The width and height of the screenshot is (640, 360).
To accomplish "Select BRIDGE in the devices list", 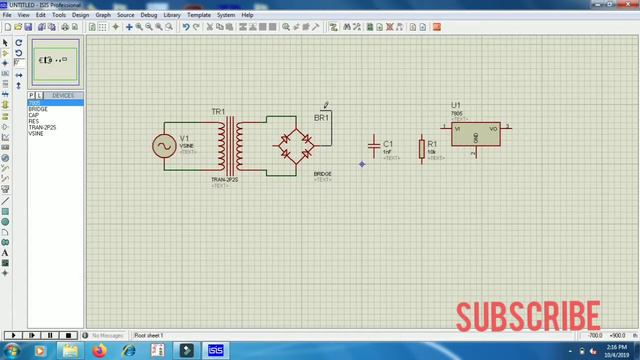I will 56,109.
